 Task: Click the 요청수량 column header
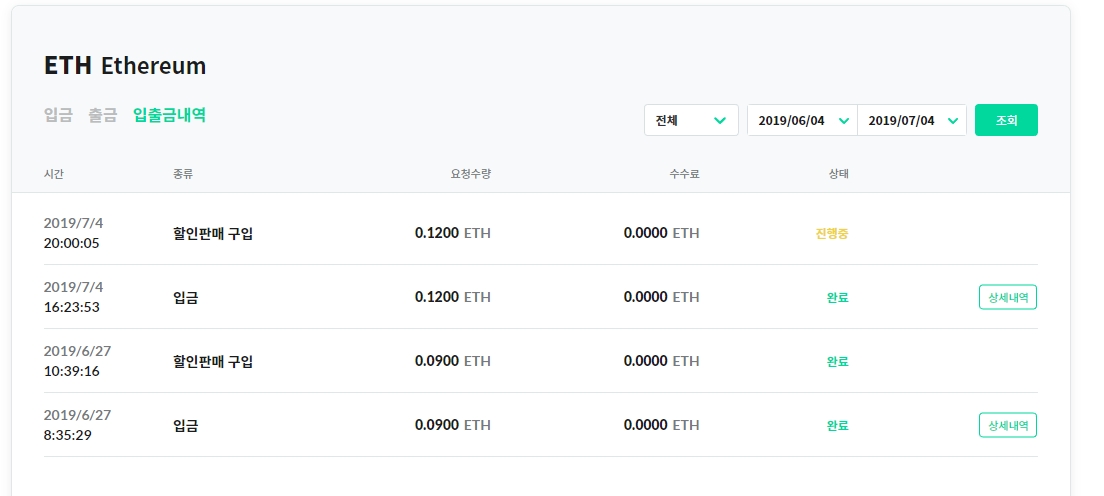470,174
